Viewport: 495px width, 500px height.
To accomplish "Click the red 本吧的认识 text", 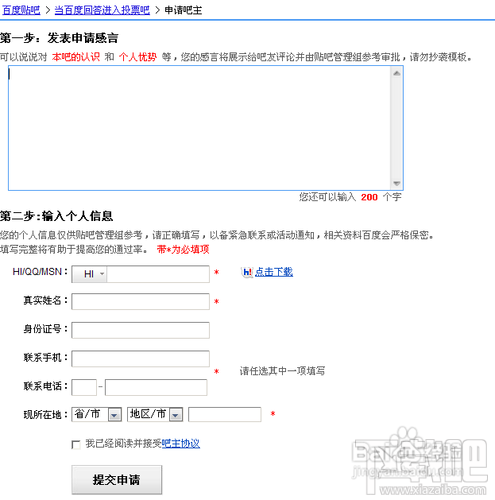I will [x=76, y=57].
